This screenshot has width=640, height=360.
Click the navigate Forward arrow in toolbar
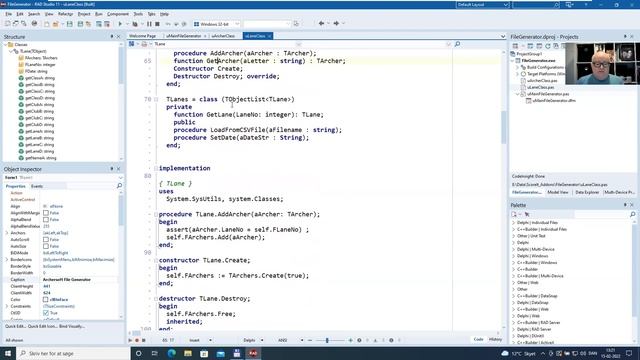tap(336, 24)
